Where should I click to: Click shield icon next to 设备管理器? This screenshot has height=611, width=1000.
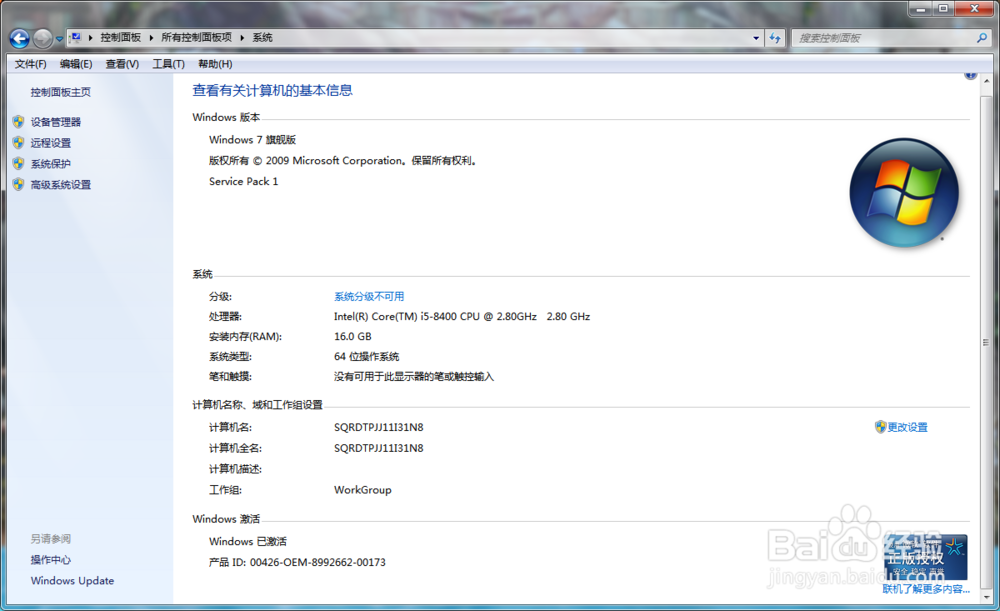pyautogui.click(x=18, y=121)
